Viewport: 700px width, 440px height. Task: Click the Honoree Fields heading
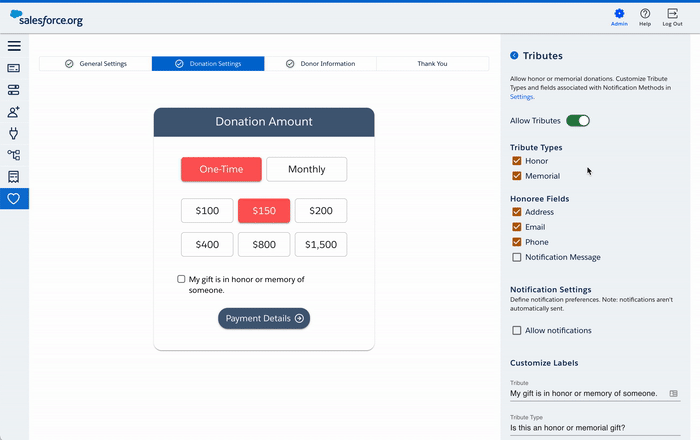point(539,199)
